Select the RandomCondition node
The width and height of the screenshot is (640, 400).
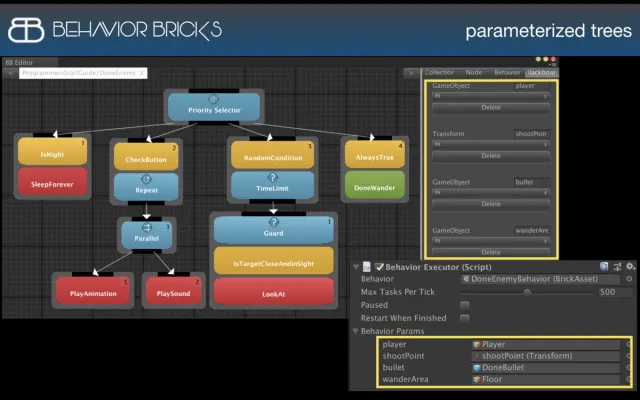pyautogui.click(x=273, y=155)
